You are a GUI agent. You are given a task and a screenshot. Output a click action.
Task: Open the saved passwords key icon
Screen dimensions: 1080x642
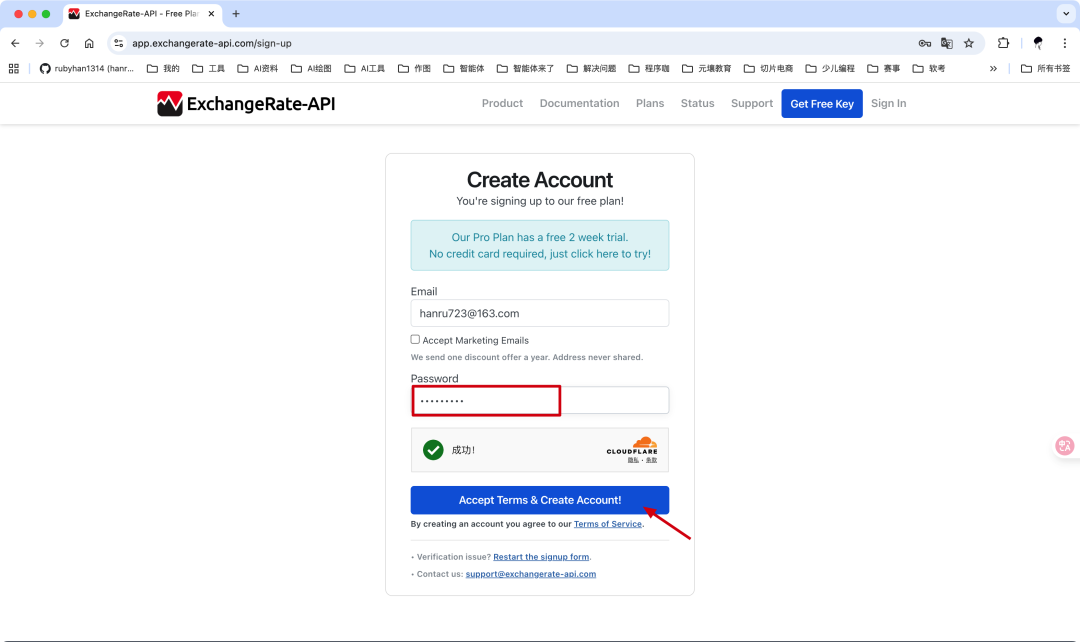click(x=924, y=43)
